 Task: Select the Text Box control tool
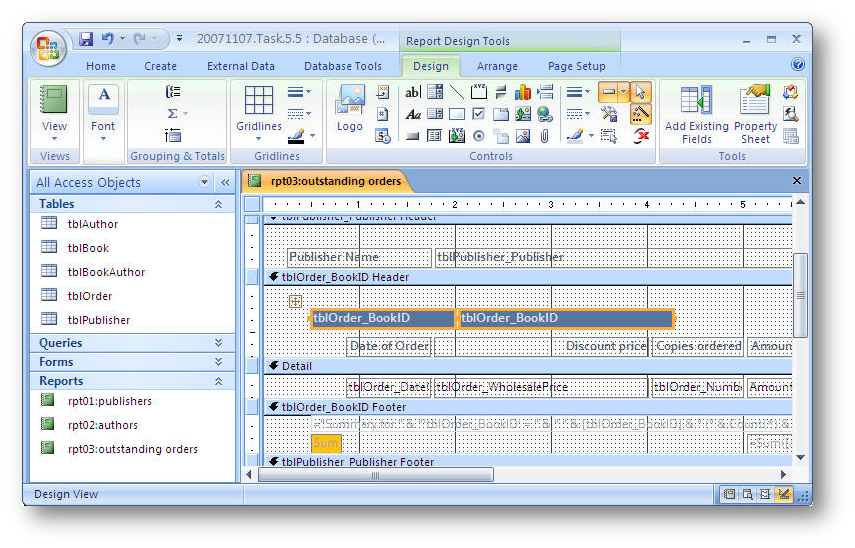(x=412, y=92)
